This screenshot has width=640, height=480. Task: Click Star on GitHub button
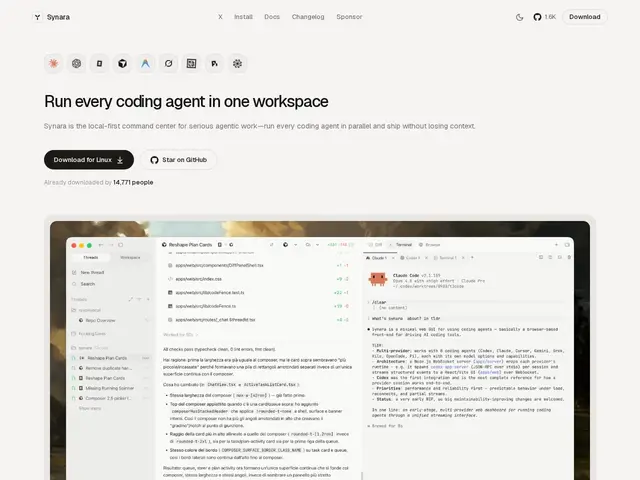178,160
